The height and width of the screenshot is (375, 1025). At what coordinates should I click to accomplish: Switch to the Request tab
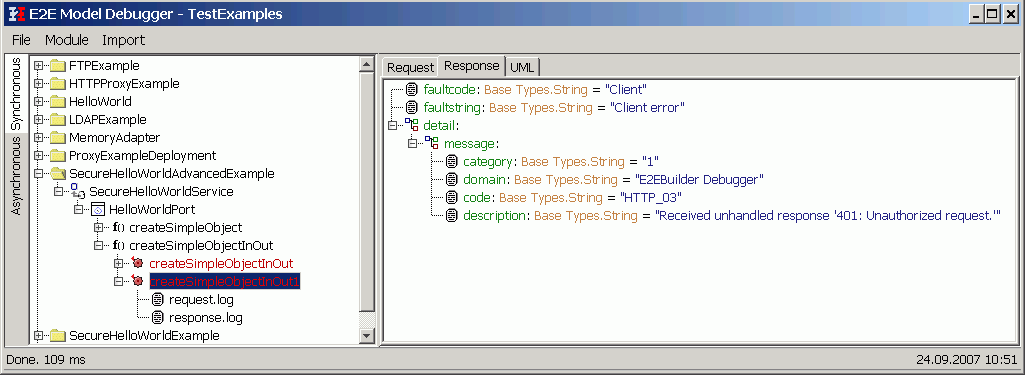[410, 67]
